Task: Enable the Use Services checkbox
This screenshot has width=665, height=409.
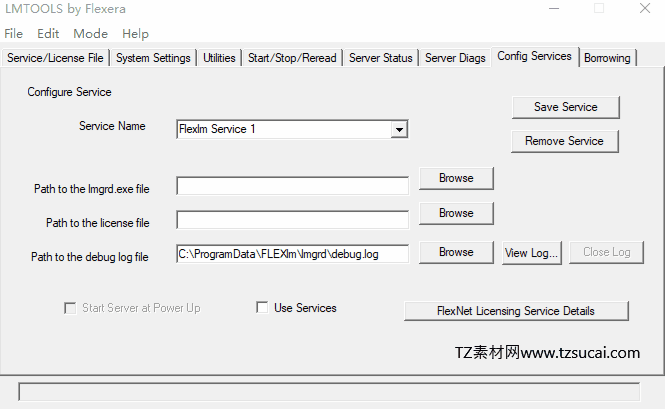Action: pyautogui.click(x=262, y=308)
